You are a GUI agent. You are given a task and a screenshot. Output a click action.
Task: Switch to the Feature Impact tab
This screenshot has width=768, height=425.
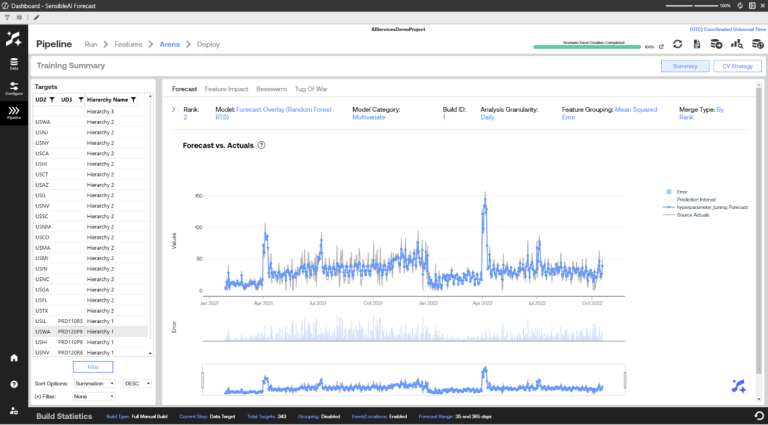(x=226, y=89)
